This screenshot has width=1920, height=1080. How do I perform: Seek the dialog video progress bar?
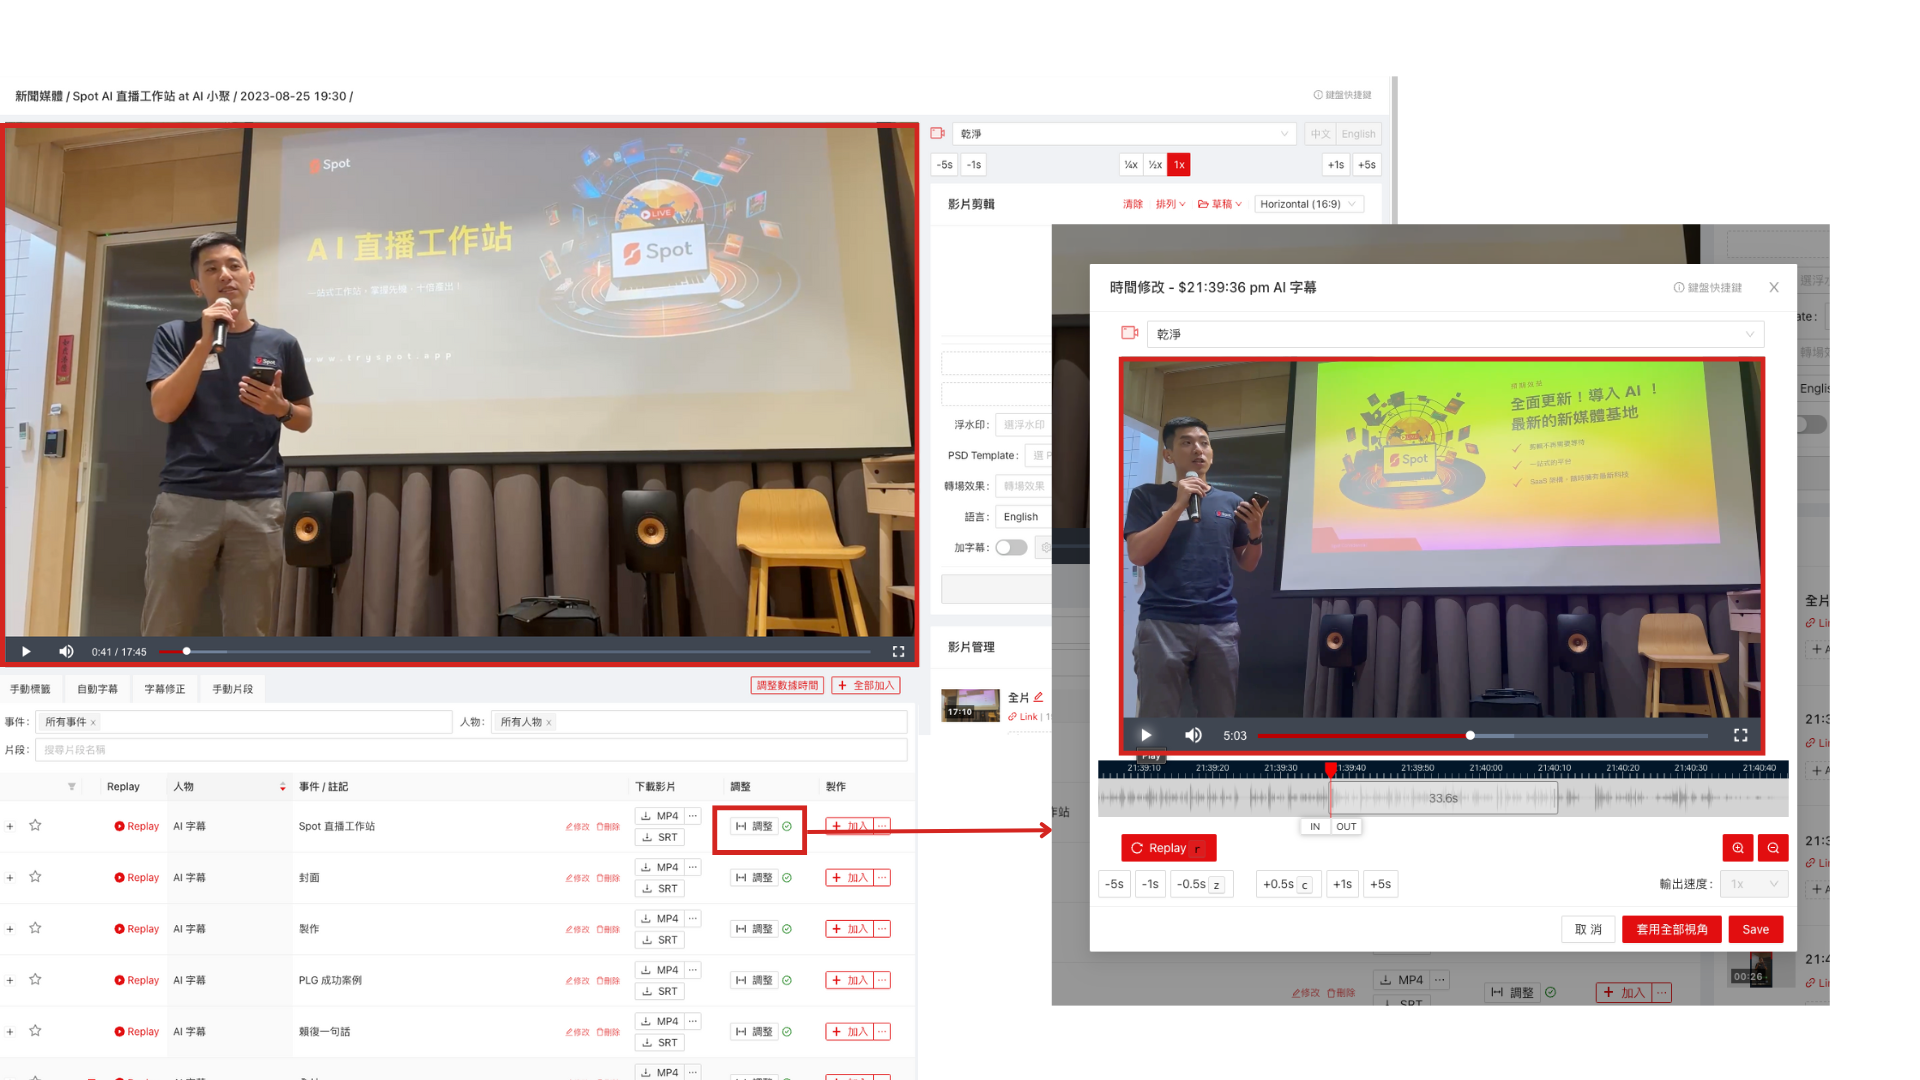(x=1482, y=736)
